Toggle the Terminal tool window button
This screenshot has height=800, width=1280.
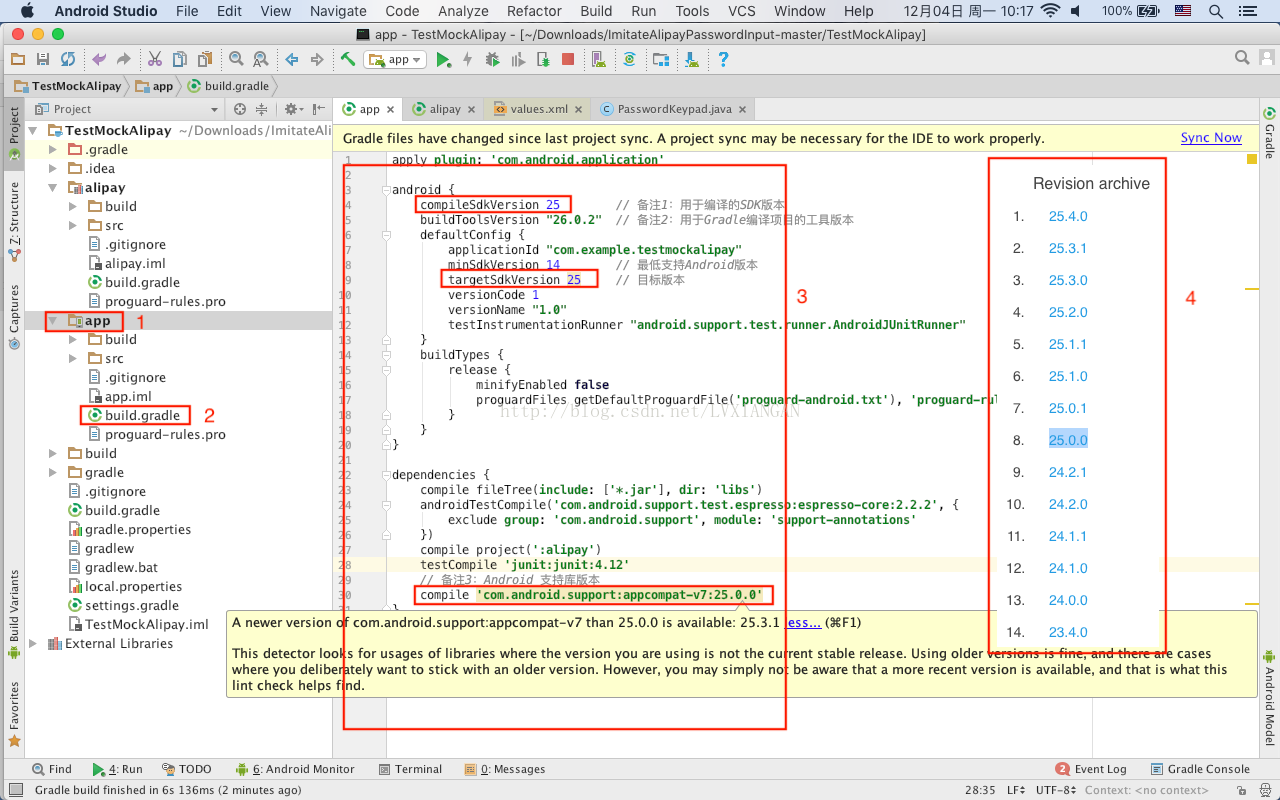[x=410, y=769]
